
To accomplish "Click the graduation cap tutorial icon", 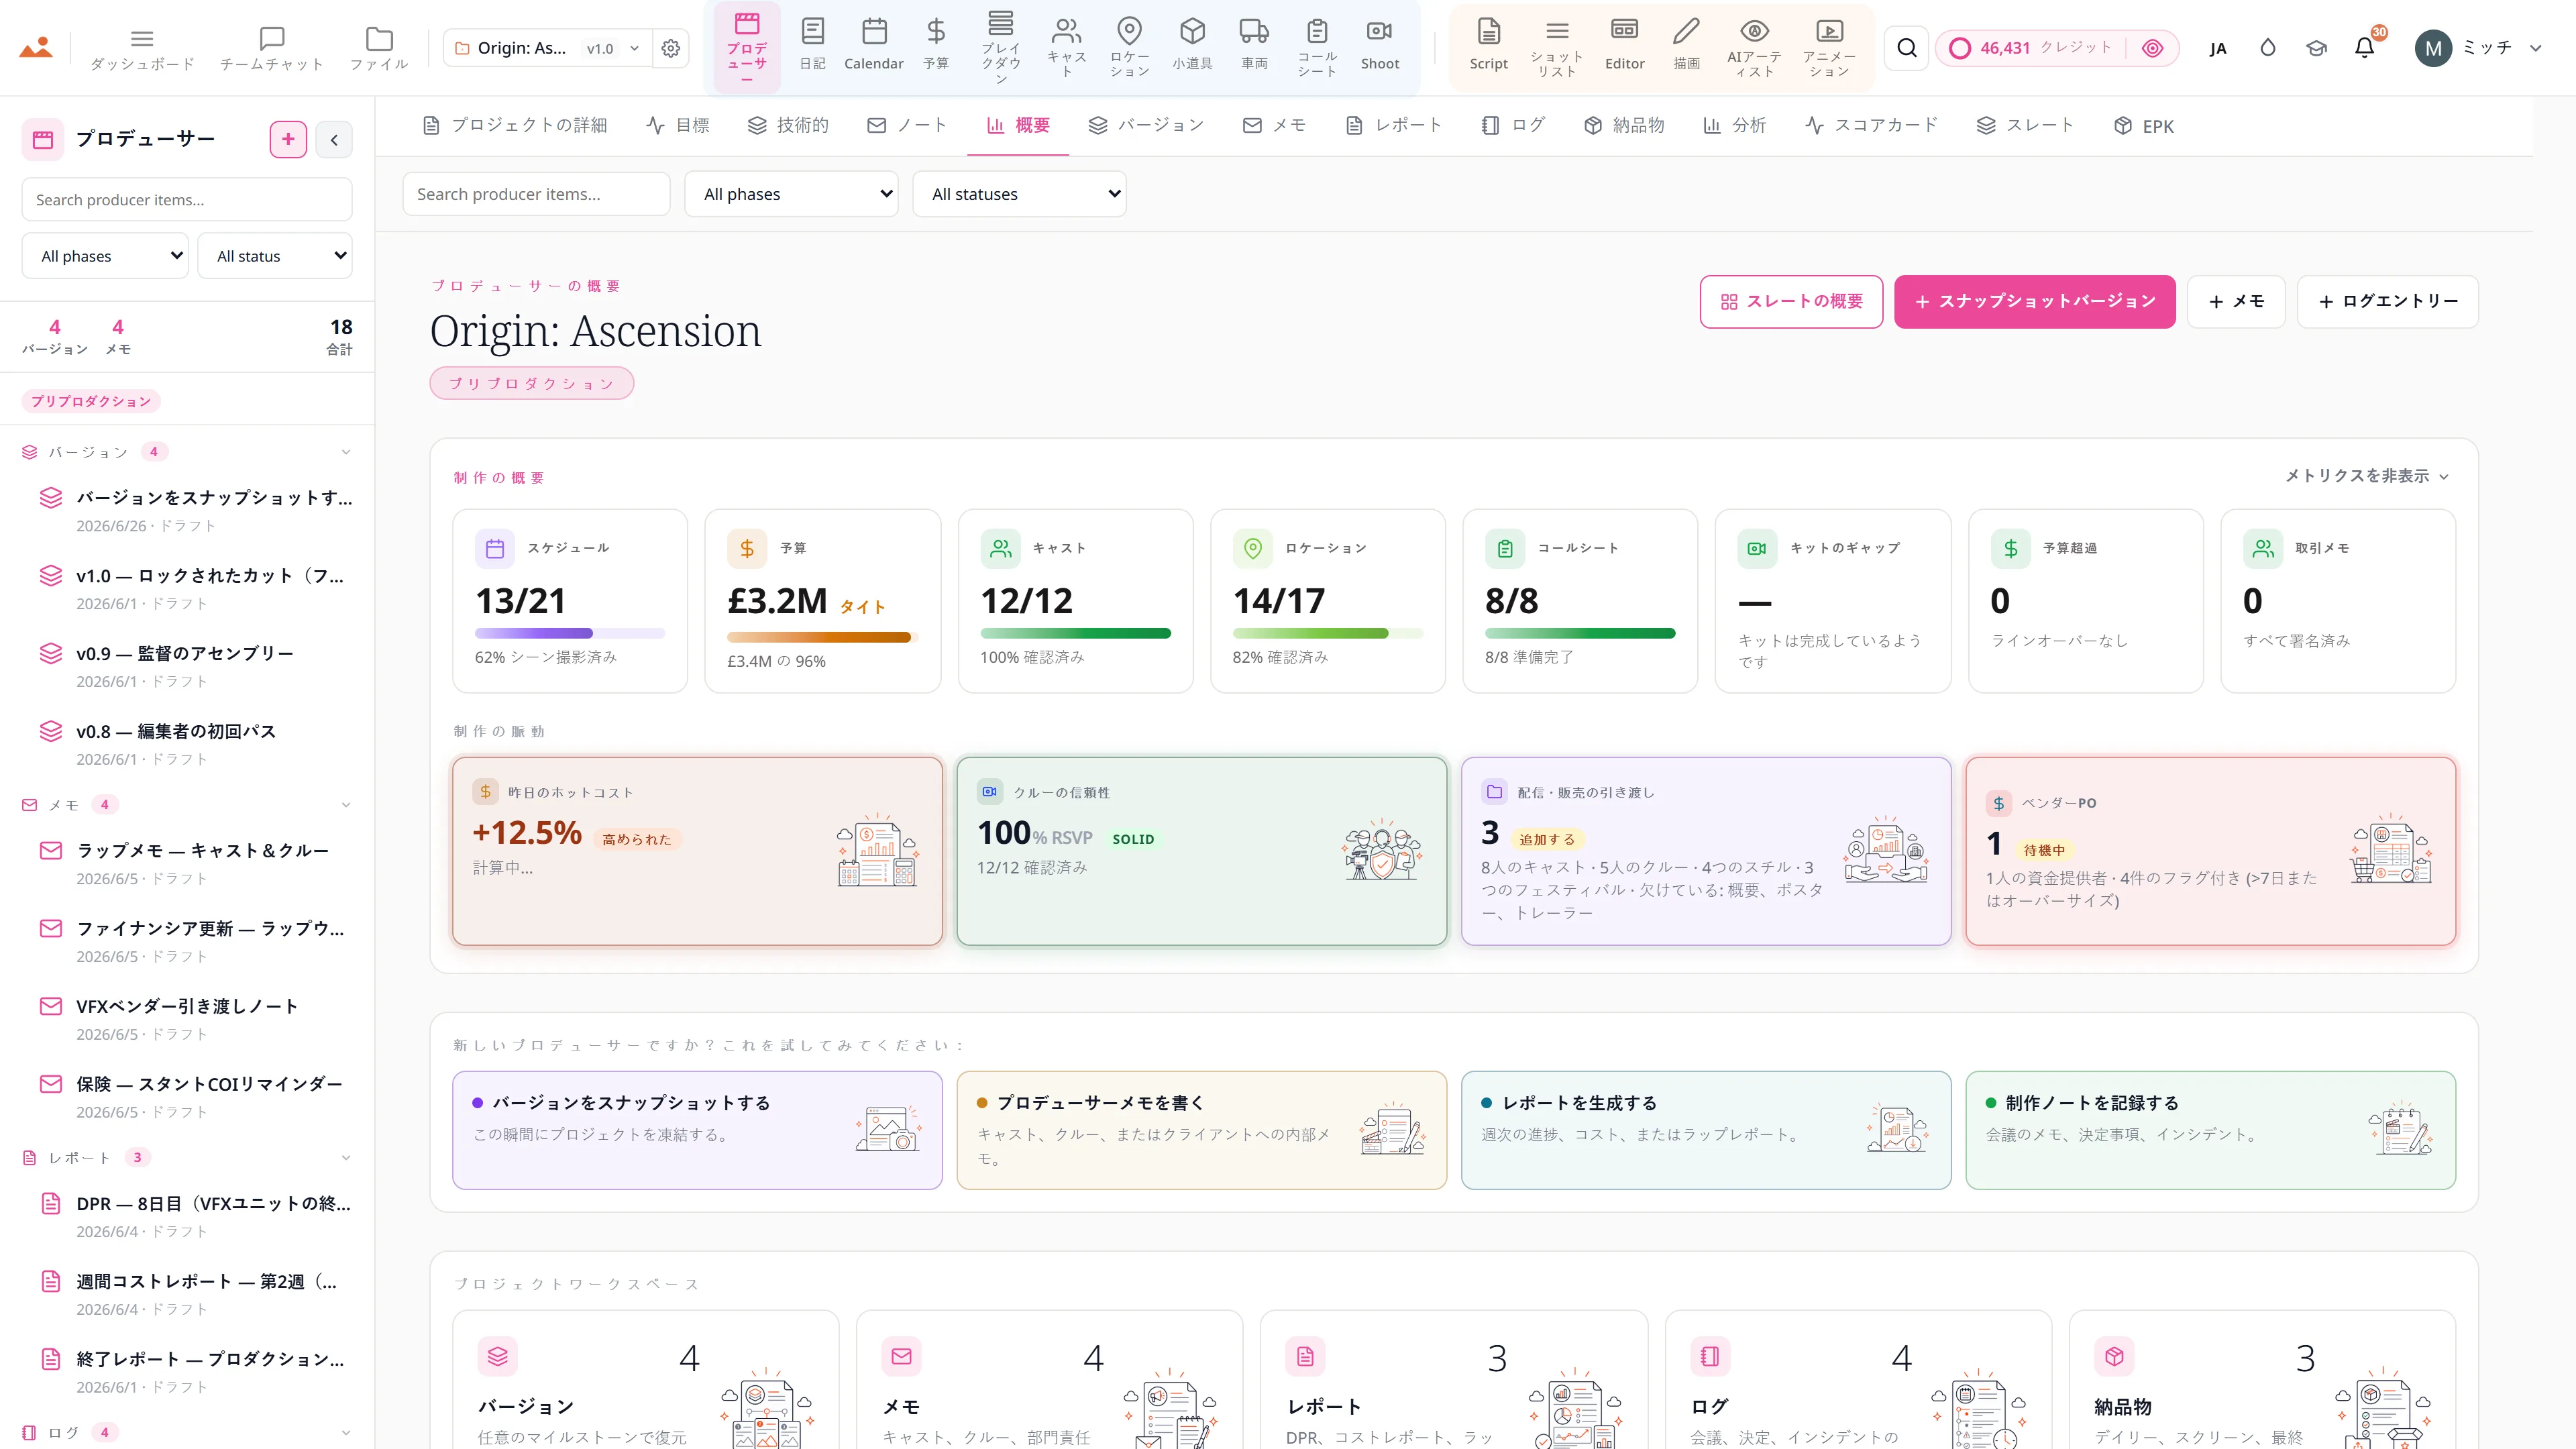I will 2316,48.
